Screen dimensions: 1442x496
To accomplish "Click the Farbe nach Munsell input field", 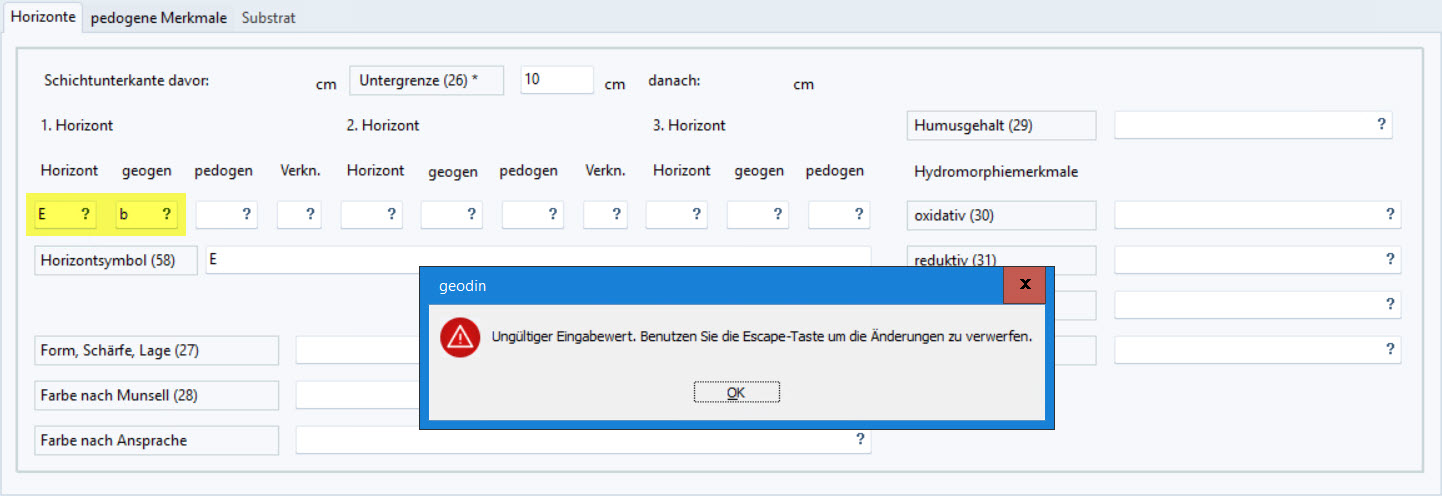I will tap(357, 395).
